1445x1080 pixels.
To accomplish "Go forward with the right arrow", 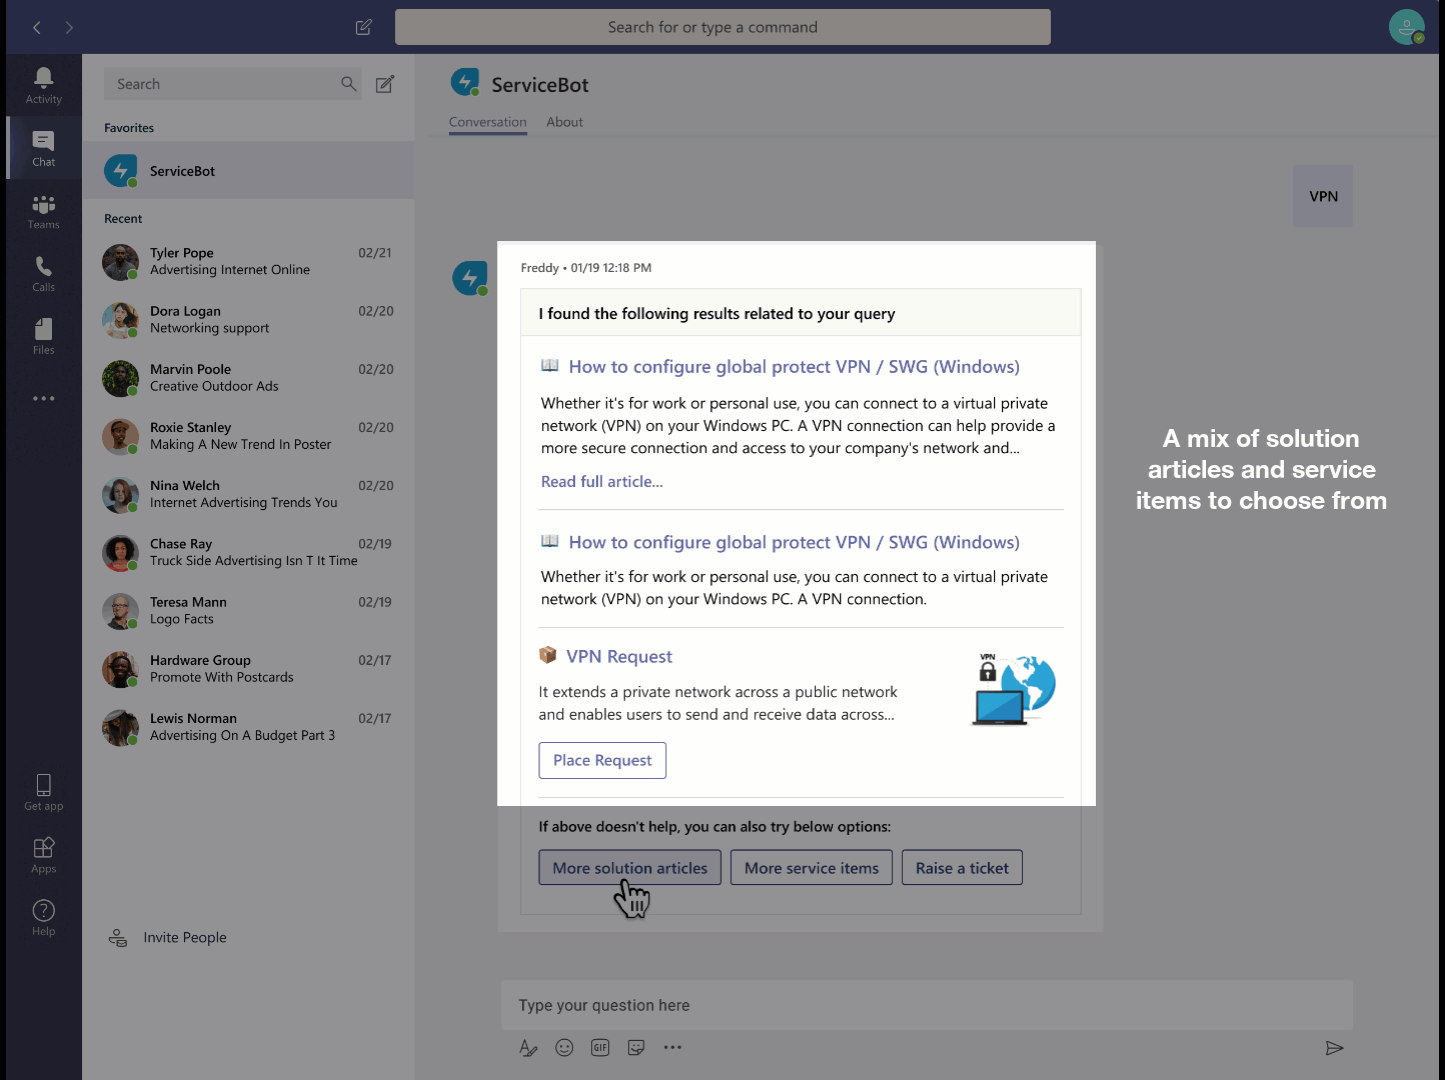I will pos(69,27).
